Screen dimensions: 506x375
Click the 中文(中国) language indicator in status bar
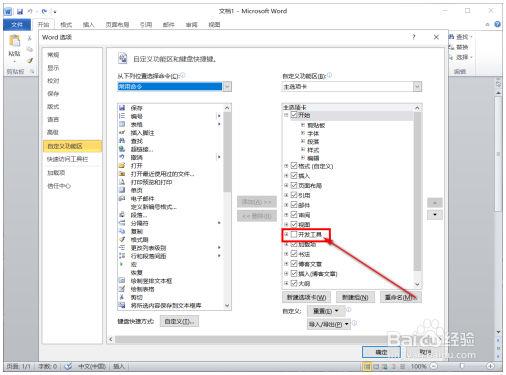coord(92,366)
